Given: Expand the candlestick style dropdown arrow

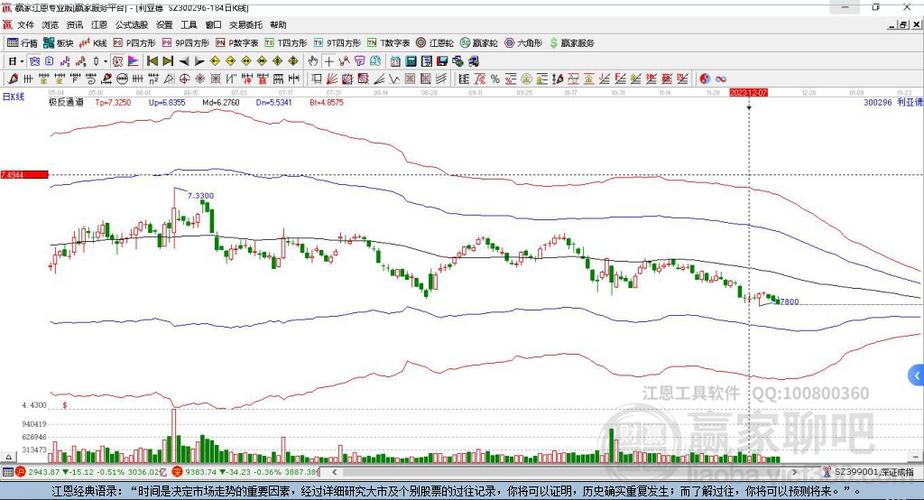Looking at the screenshot, I should pos(105,61).
